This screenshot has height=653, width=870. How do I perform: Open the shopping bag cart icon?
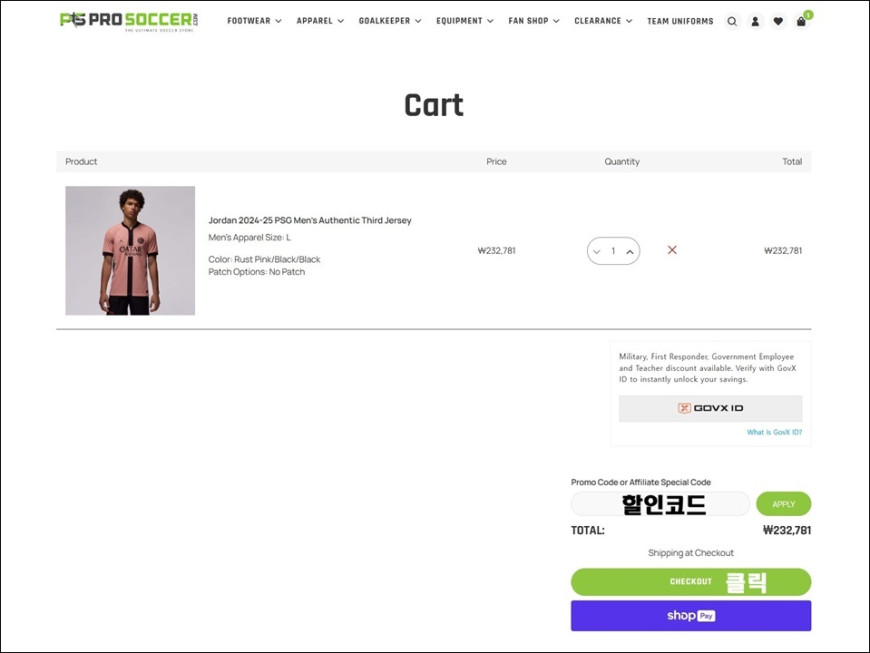click(x=801, y=22)
